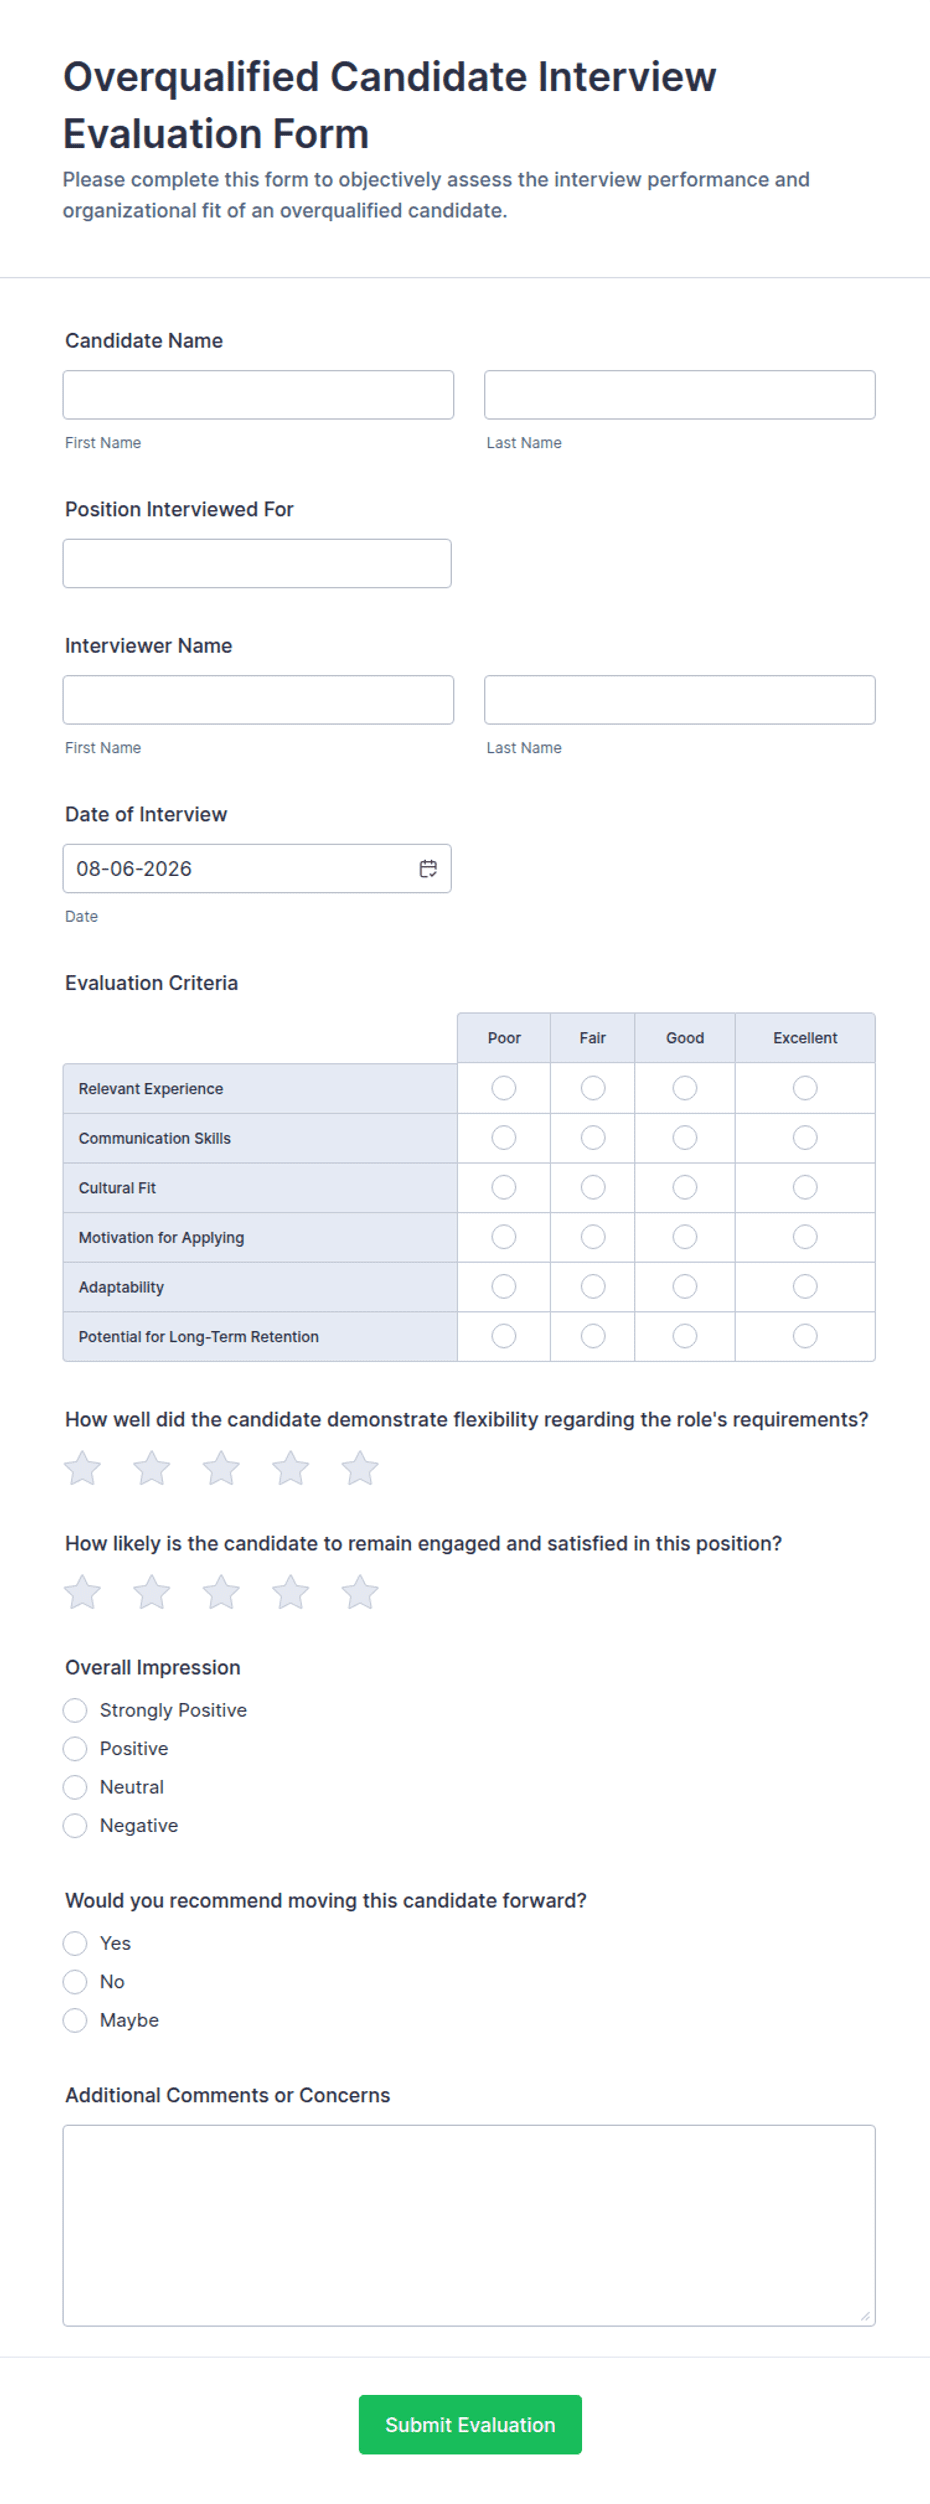Select the fifth star for flexibility rating
Viewport: 930px width, 2504px height.
pos(360,1468)
